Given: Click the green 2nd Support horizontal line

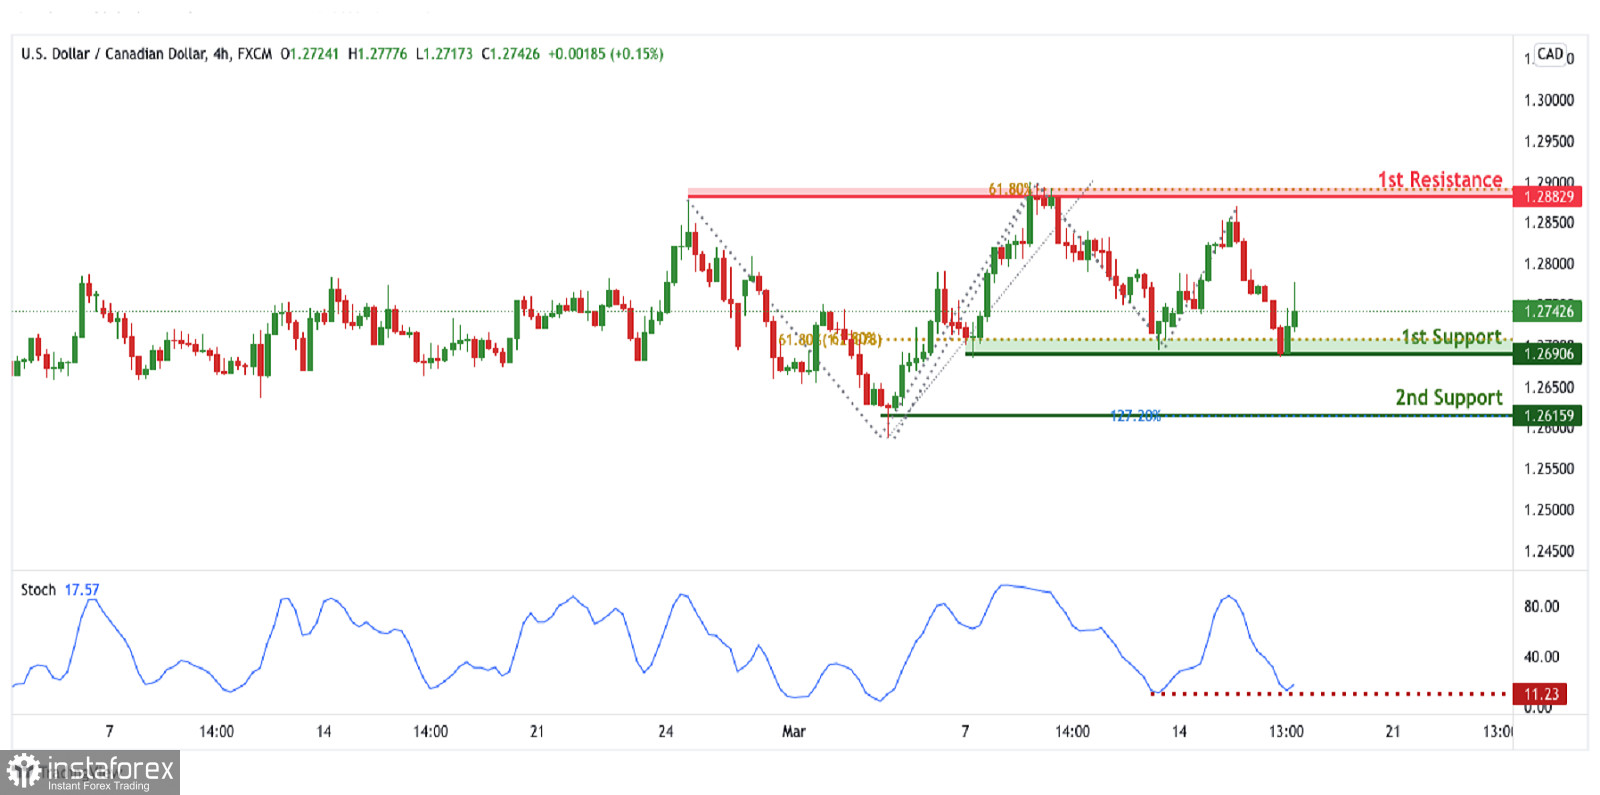Looking at the screenshot, I should (x=1196, y=415).
